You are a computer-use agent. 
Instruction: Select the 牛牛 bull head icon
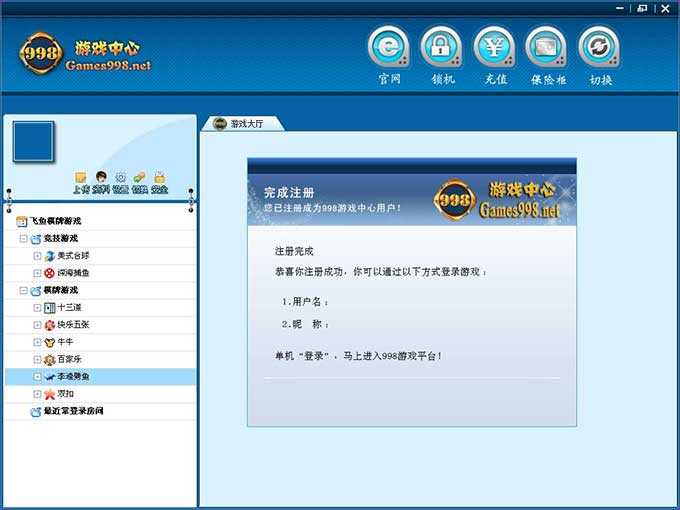point(49,342)
